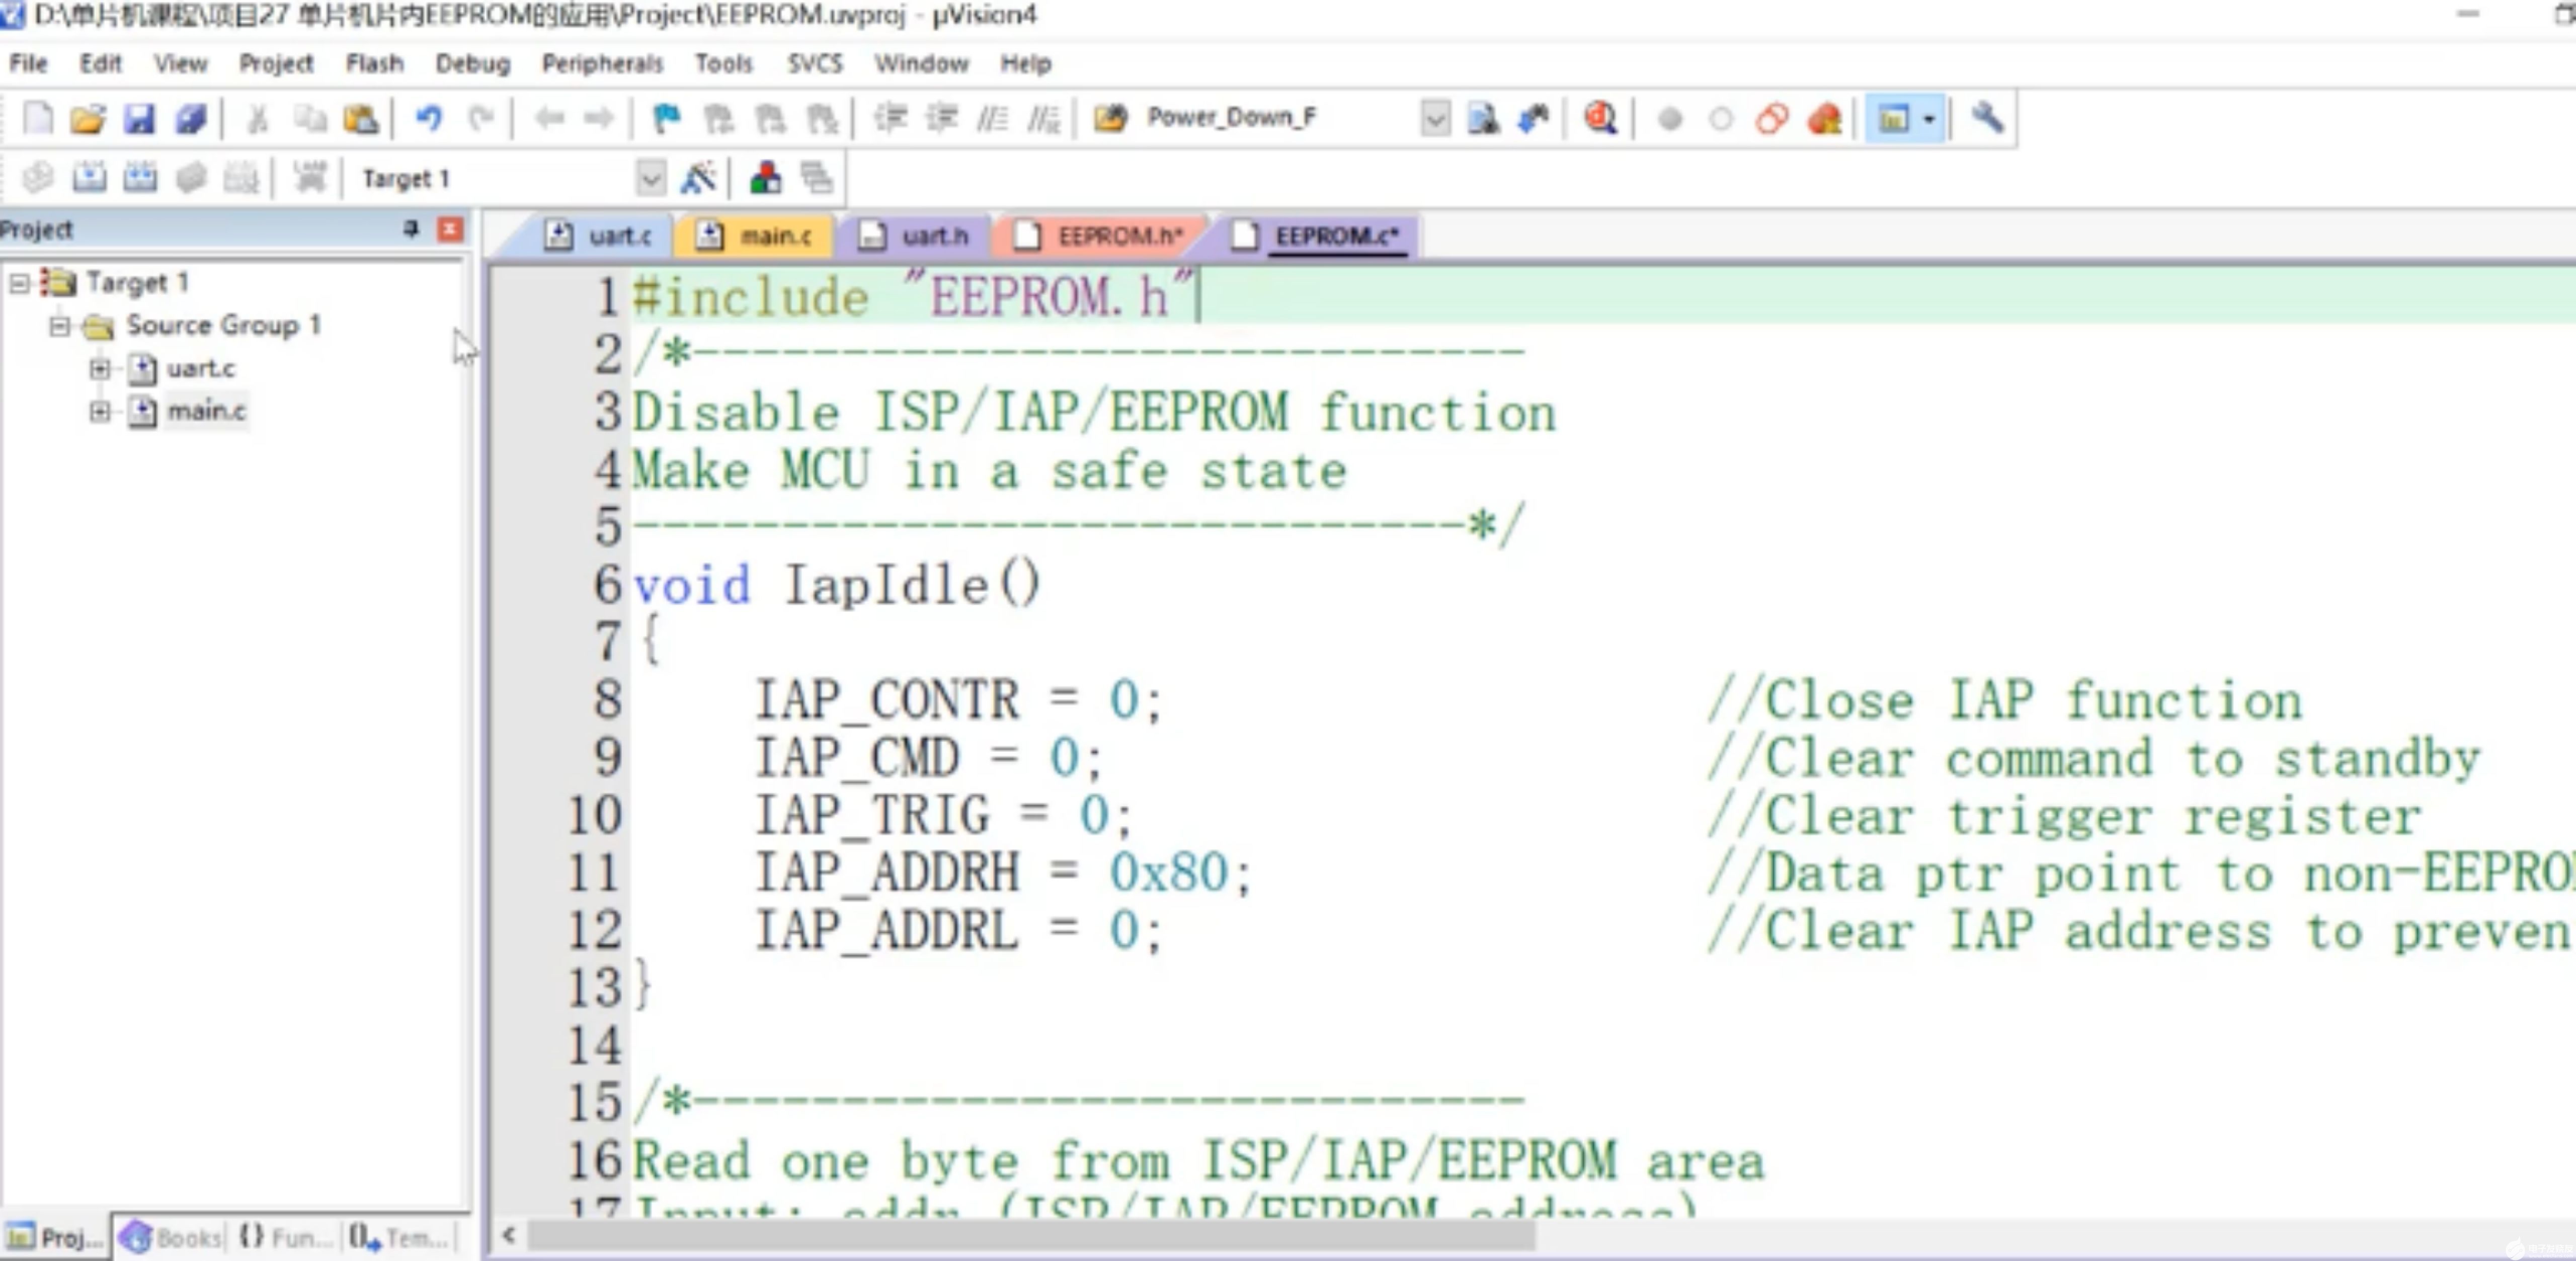Start the debug session with the magnifier icon
Screen dimensions: 2576x1261
(1601, 119)
